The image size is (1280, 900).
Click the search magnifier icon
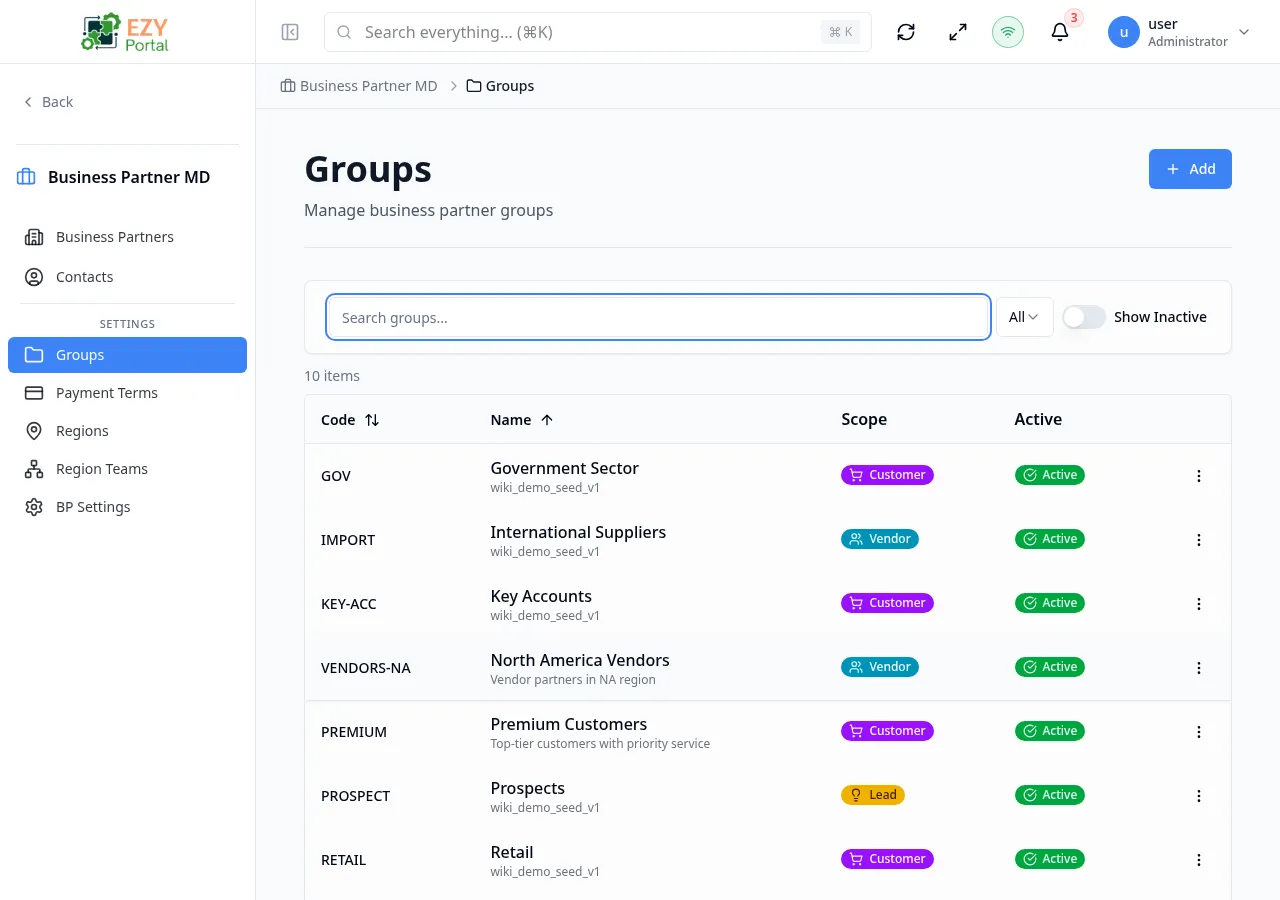point(344,32)
